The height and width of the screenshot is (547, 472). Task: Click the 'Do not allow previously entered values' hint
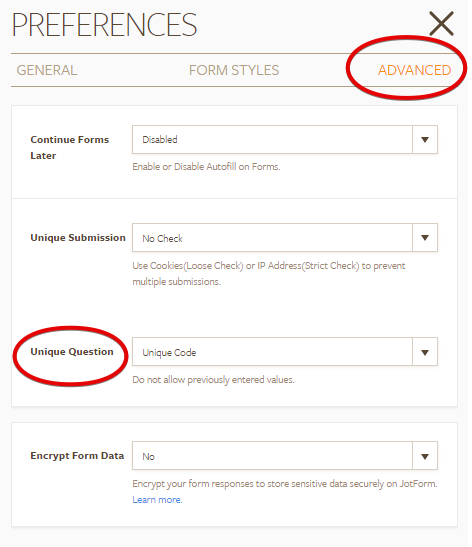click(213, 380)
